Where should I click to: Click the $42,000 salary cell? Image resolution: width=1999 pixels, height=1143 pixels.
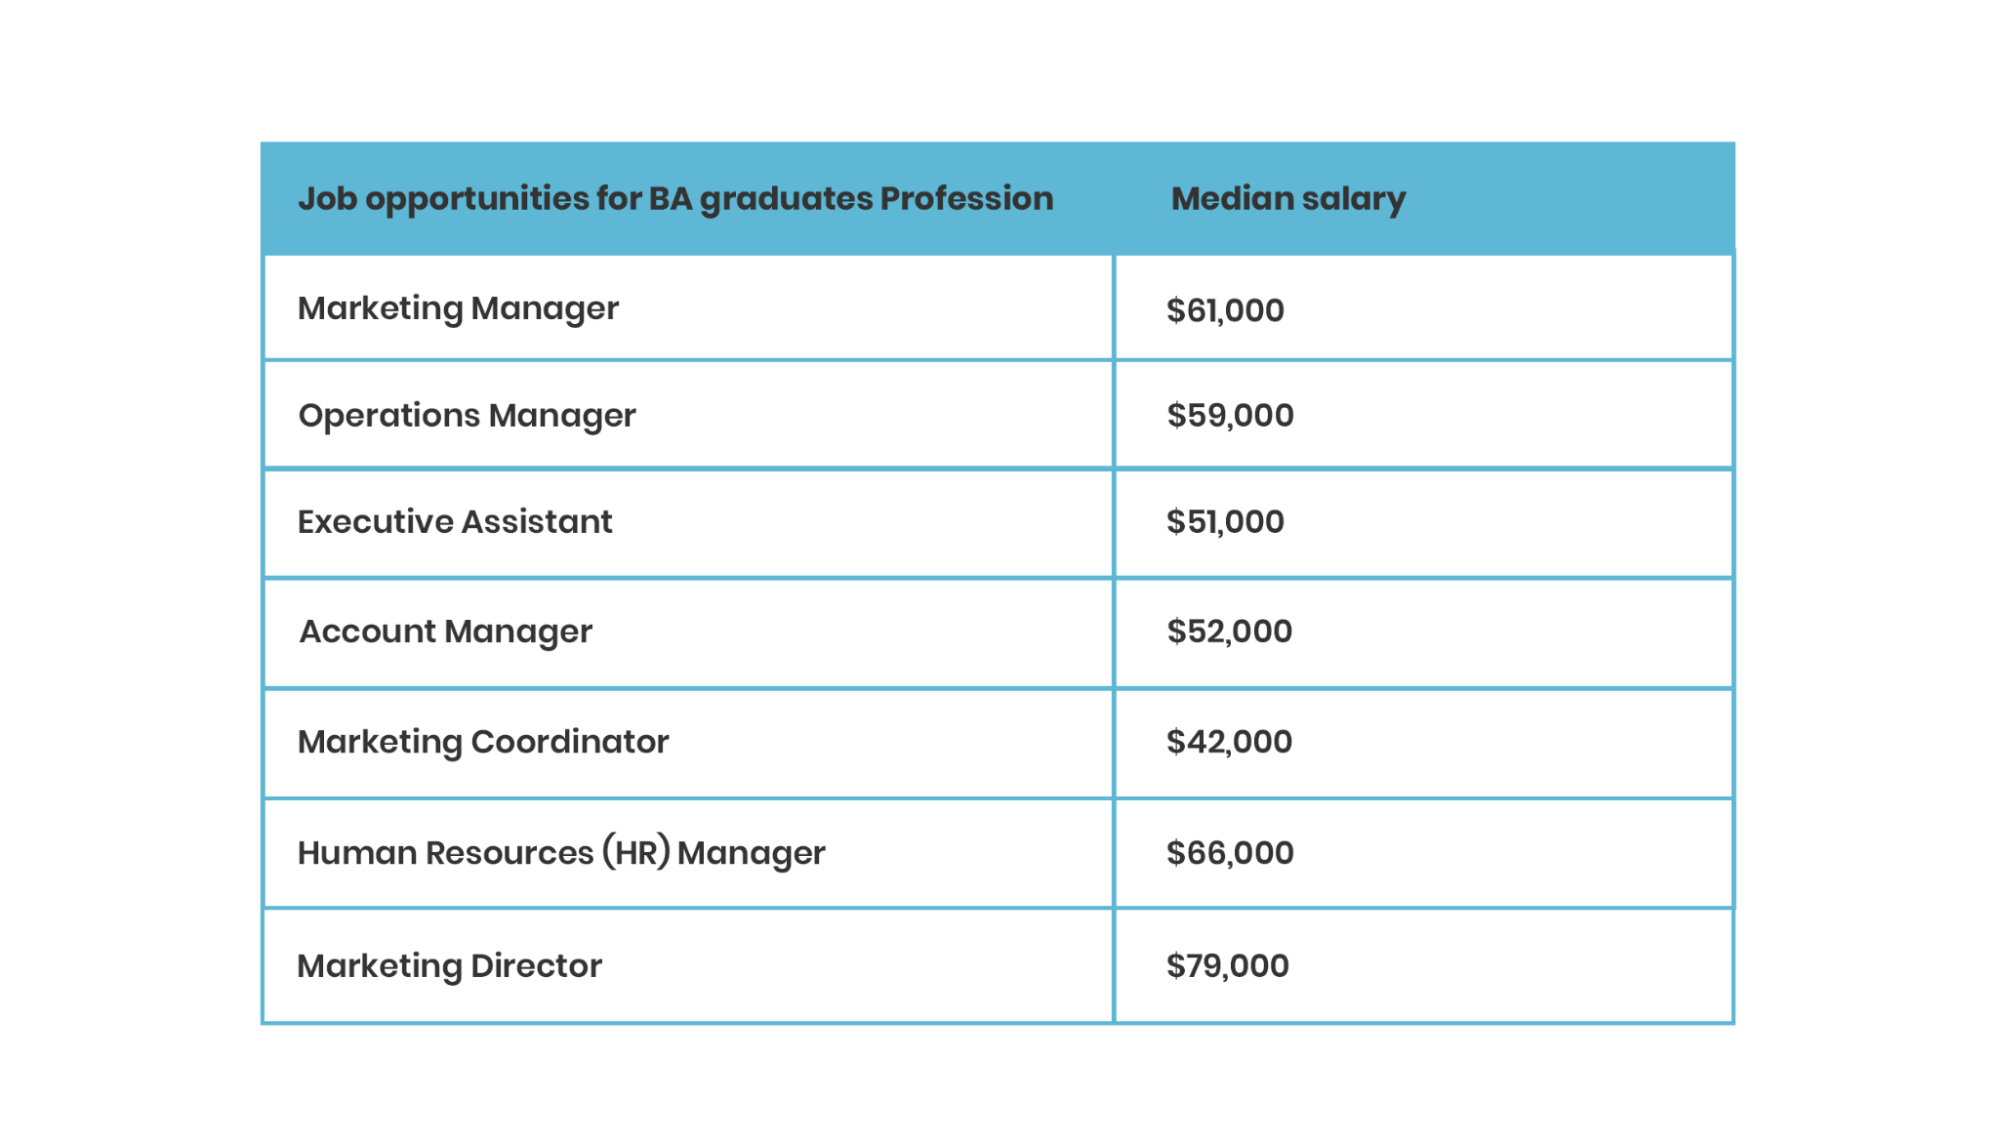pos(1229,742)
